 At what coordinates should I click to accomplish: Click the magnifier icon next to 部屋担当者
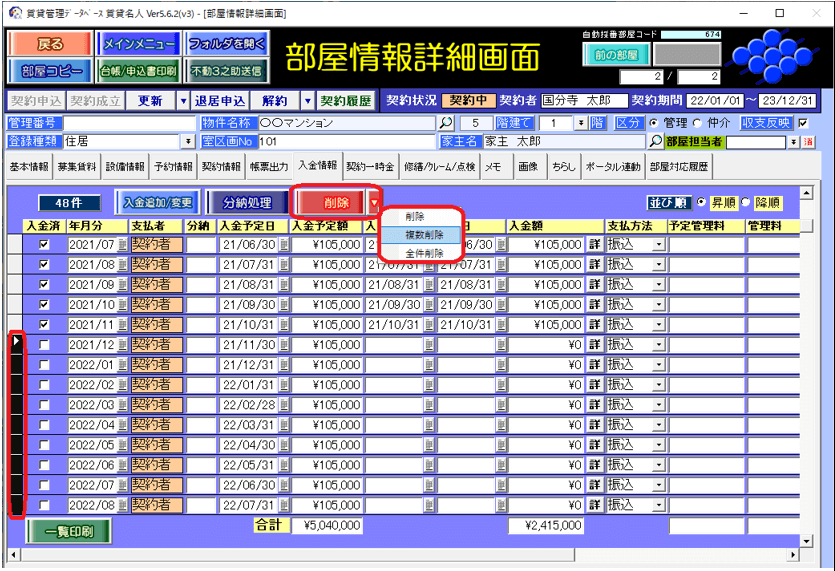point(656,142)
